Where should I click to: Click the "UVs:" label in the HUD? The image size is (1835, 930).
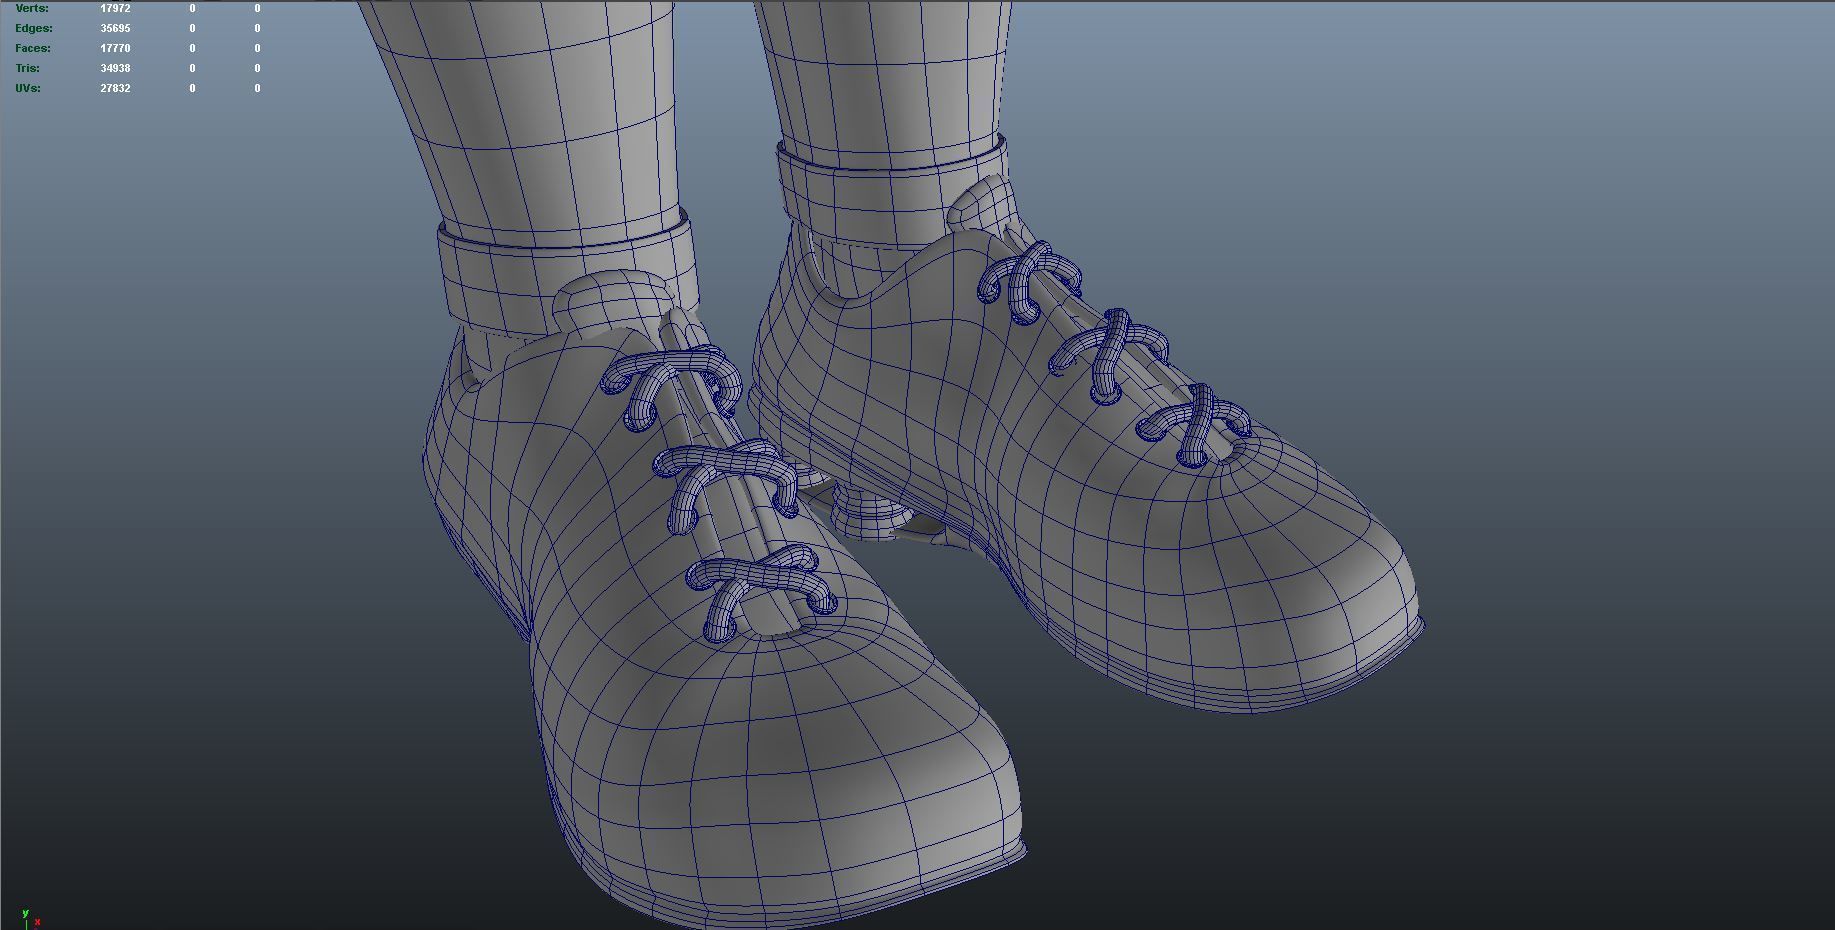tap(28, 88)
